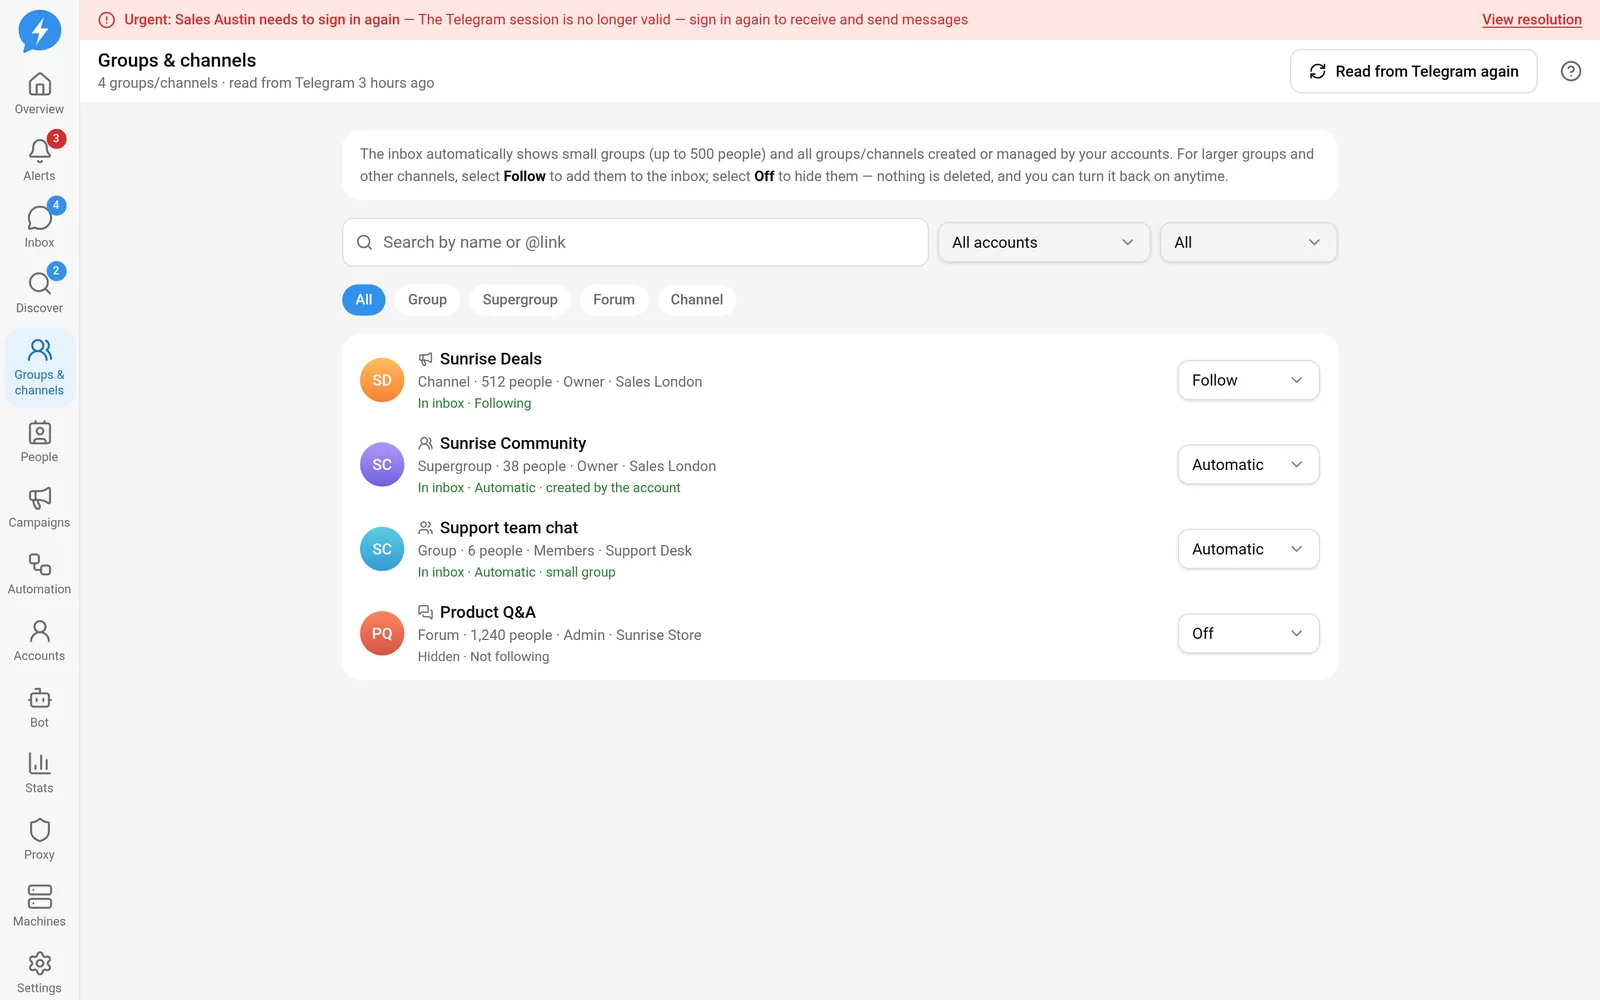Screen dimensions: 1600x1000
Task: Open Automatic dropdown for Support team chat
Action: pyautogui.click(x=1248, y=549)
